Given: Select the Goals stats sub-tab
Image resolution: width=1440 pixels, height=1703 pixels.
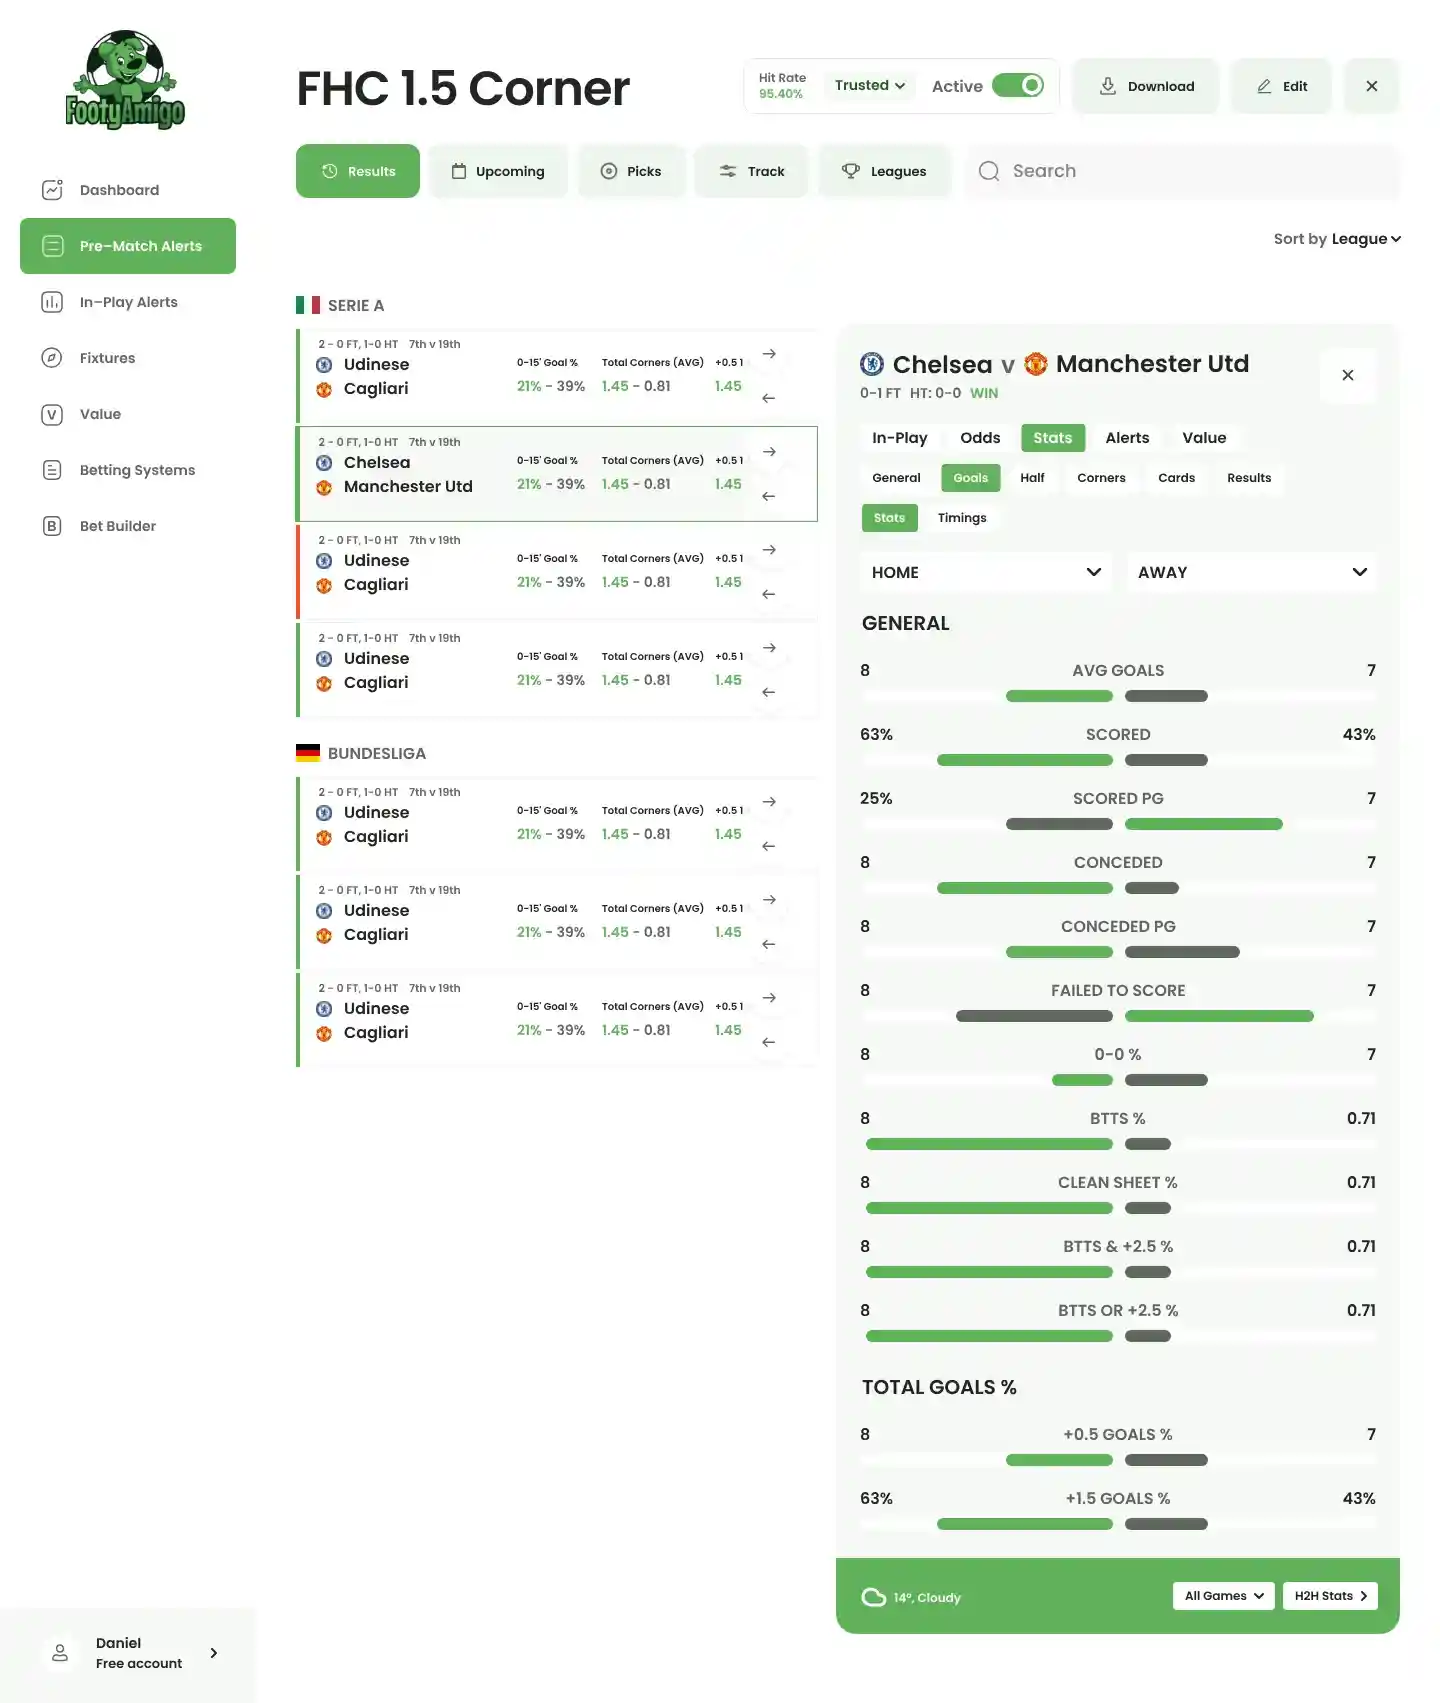Looking at the screenshot, I should pyautogui.click(x=970, y=478).
